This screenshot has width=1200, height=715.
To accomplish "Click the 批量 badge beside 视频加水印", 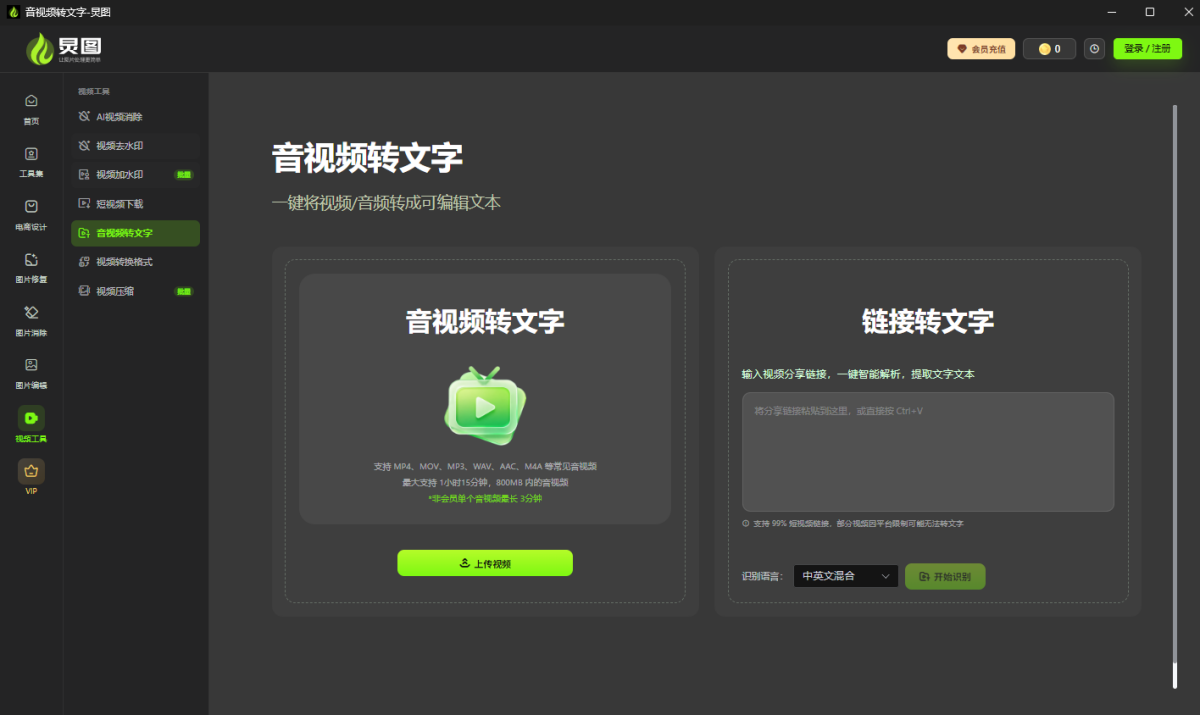I will coord(184,175).
